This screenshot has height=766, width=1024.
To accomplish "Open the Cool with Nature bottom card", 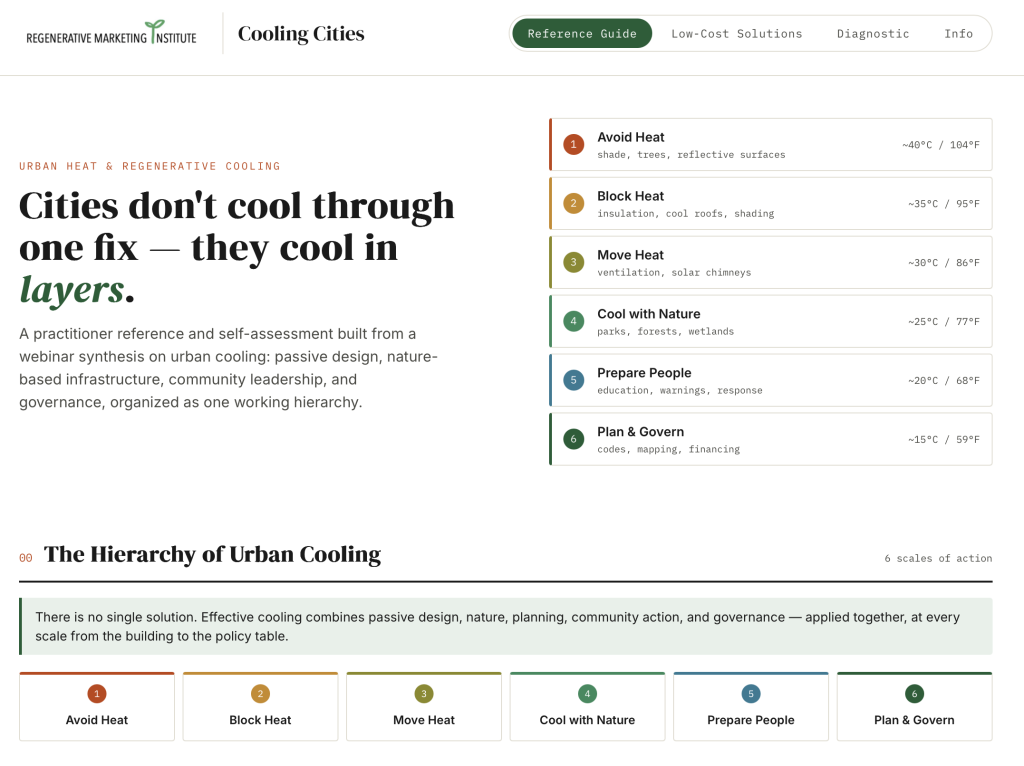I will [x=587, y=707].
